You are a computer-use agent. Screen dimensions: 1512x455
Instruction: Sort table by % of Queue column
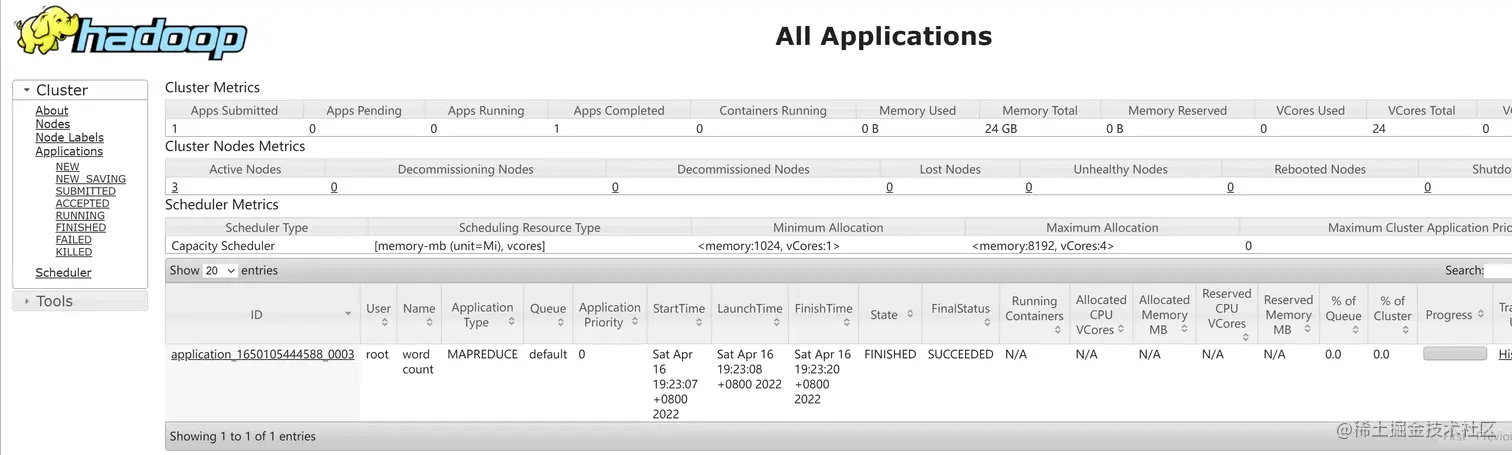[x=1343, y=314]
